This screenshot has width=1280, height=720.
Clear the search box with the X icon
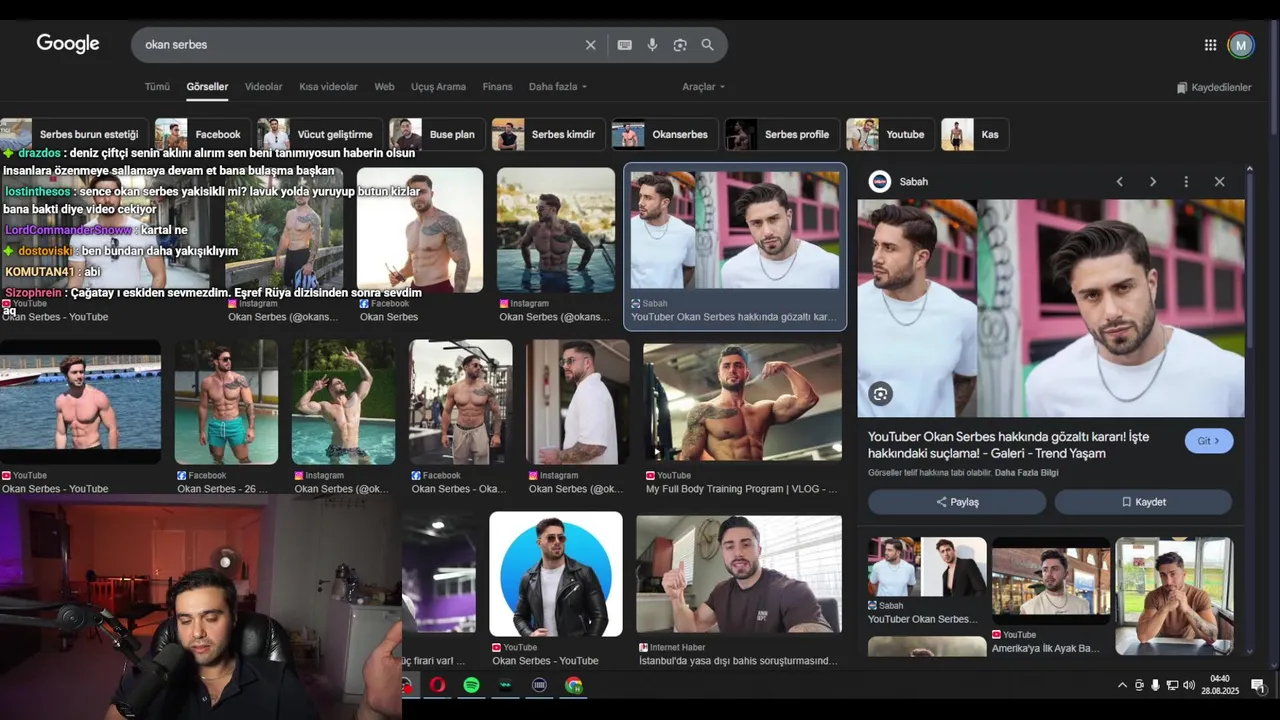(x=590, y=45)
